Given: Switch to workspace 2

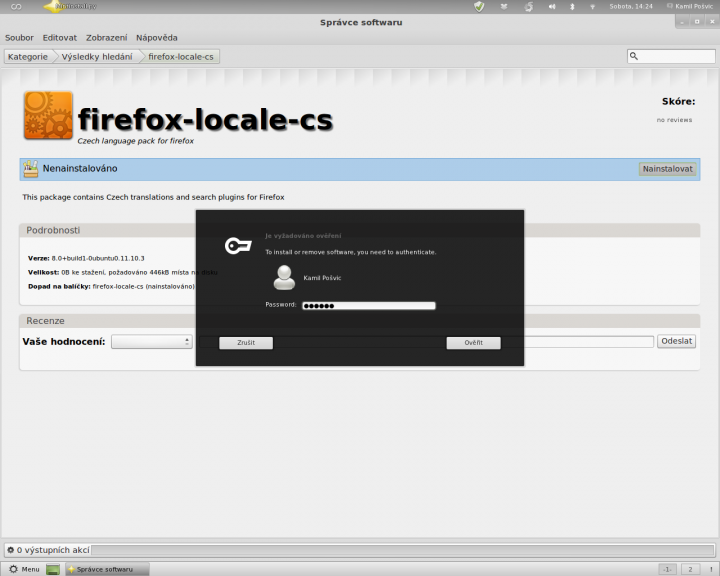Looking at the screenshot, I should pyautogui.click(x=690, y=569).
